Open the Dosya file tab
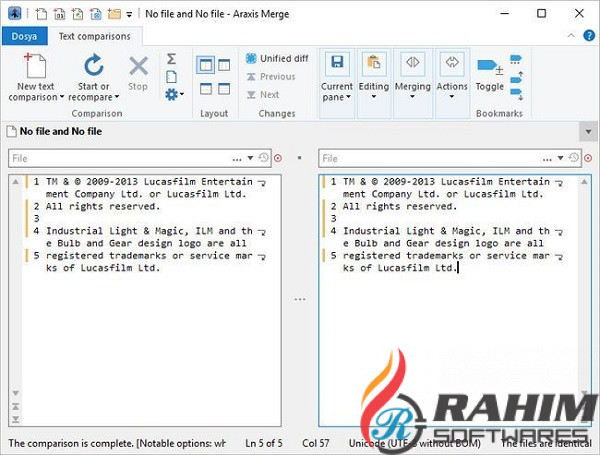This screenshot has height=455, width=600. [24, 36]
